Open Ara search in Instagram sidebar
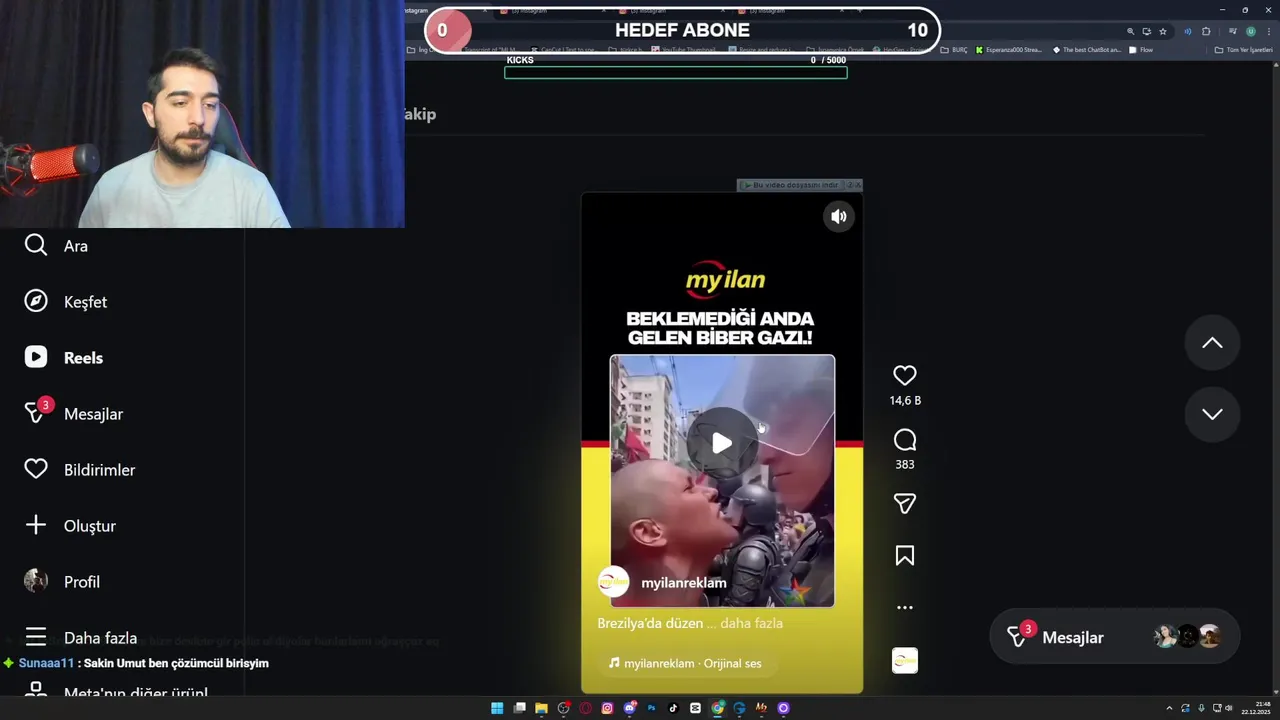 pos(56,245)
